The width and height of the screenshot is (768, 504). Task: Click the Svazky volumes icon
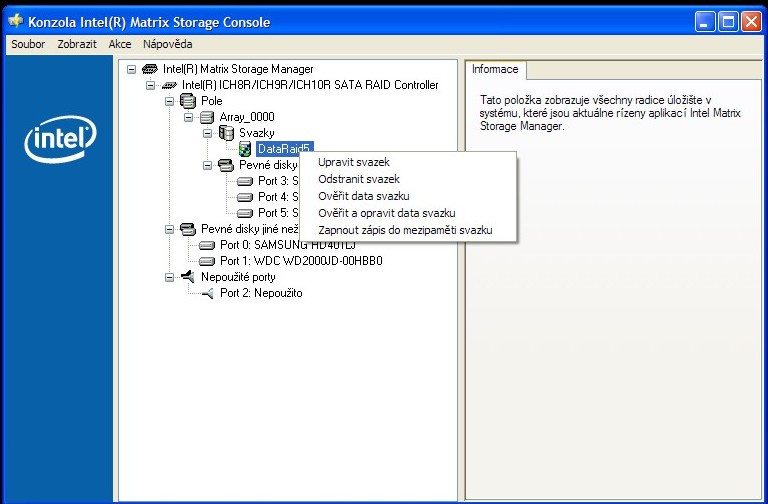(226, 133)
